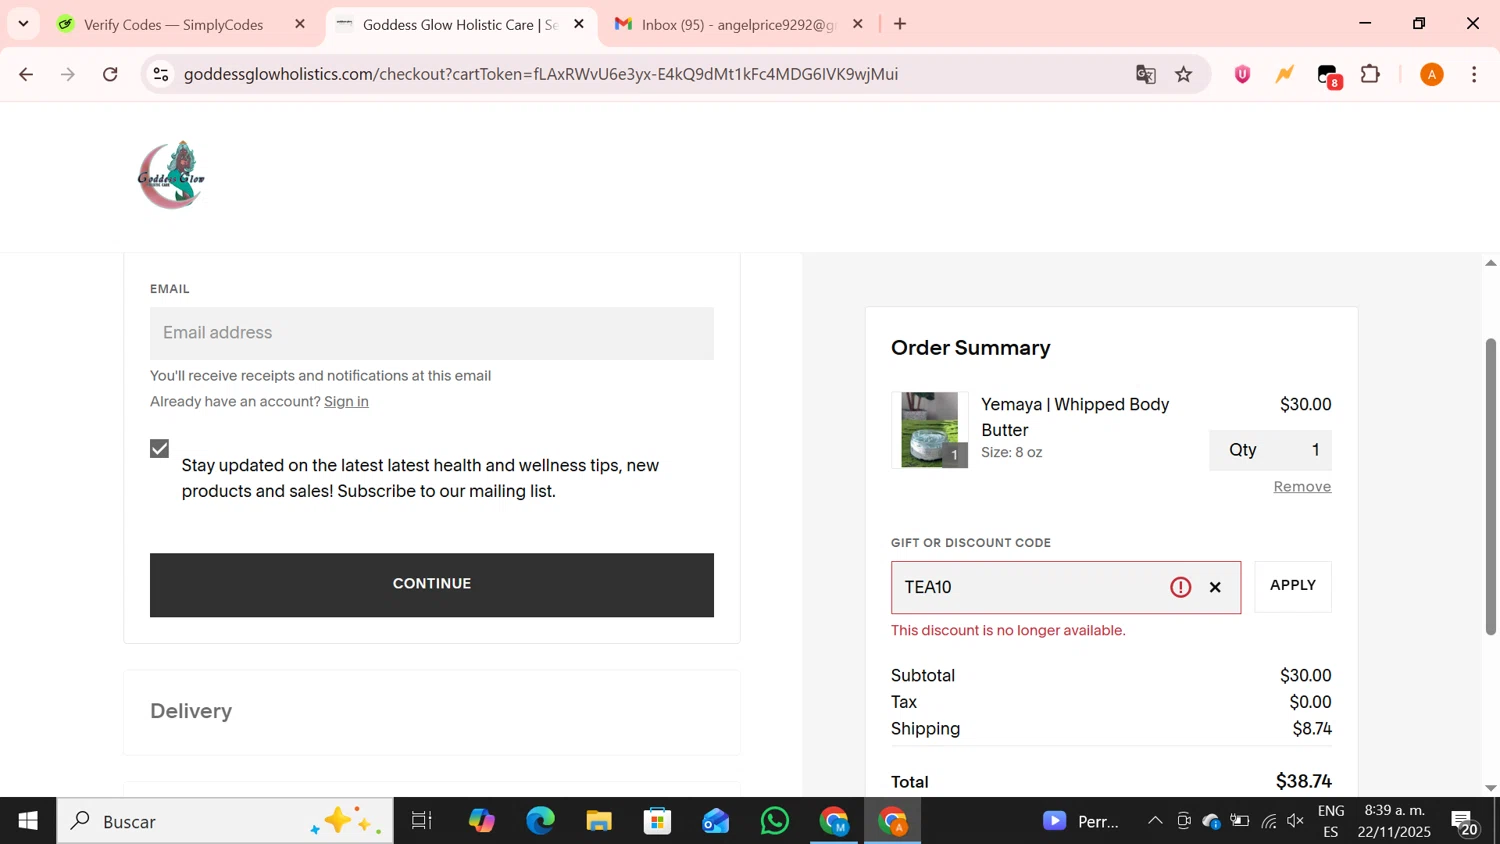Clear the TEA10 discount code
The image size is (1500, 844).
[x=1215, y=587]
